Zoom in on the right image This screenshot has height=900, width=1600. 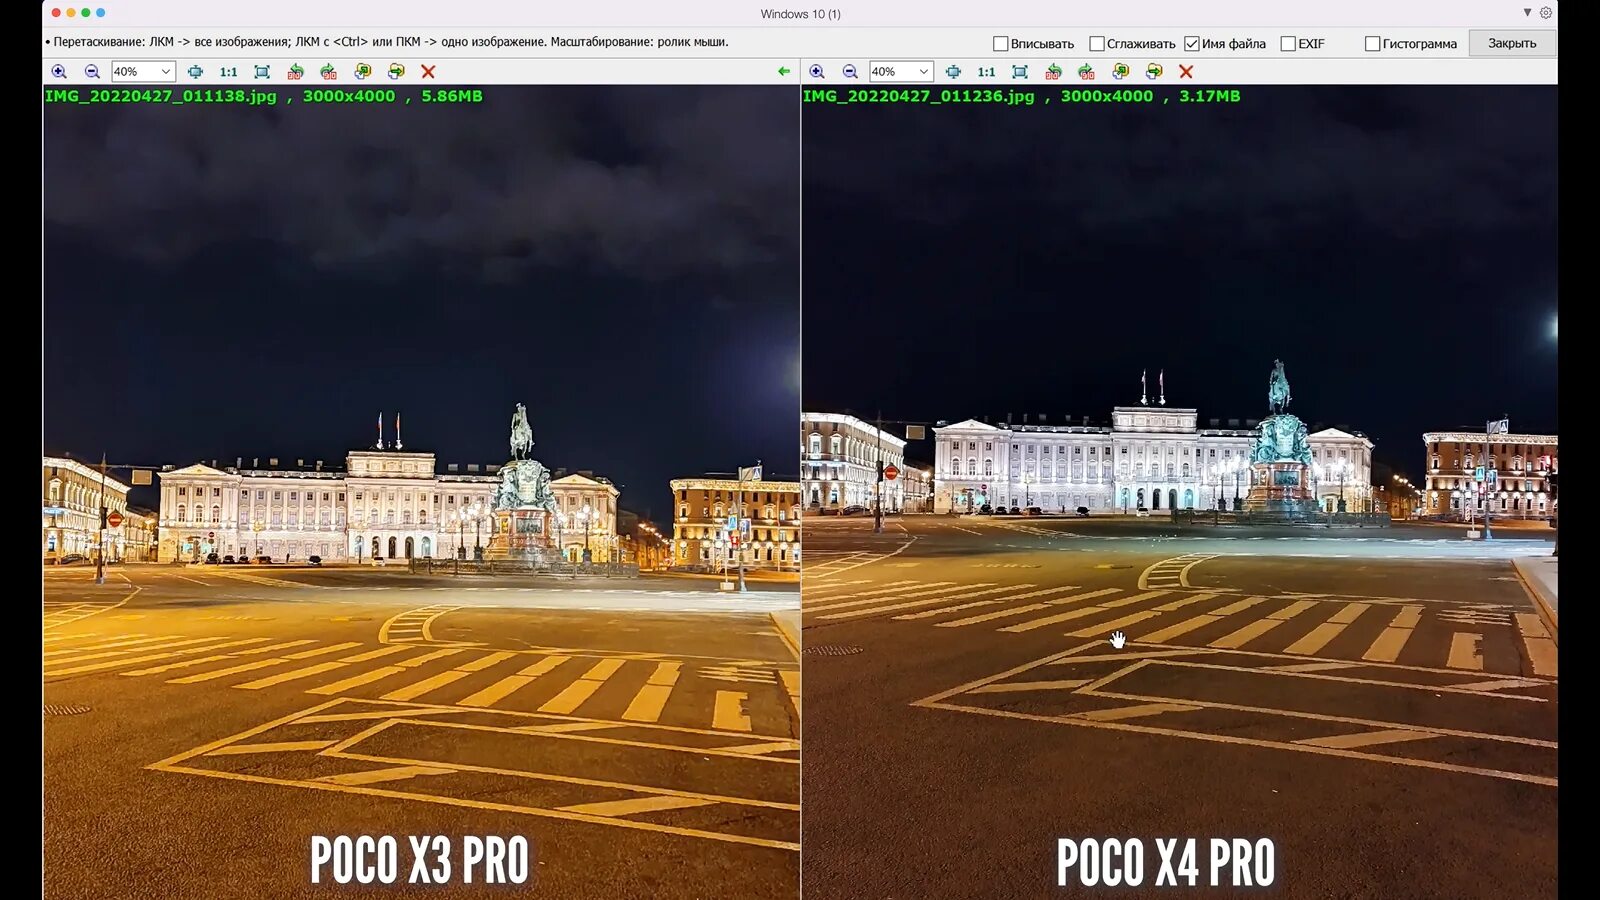tap(817, 72)
